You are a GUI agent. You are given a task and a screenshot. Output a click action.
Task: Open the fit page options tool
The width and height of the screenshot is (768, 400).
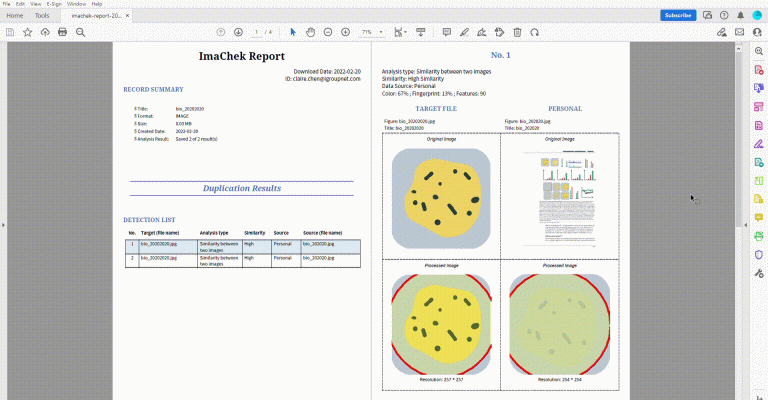(401, 32)
